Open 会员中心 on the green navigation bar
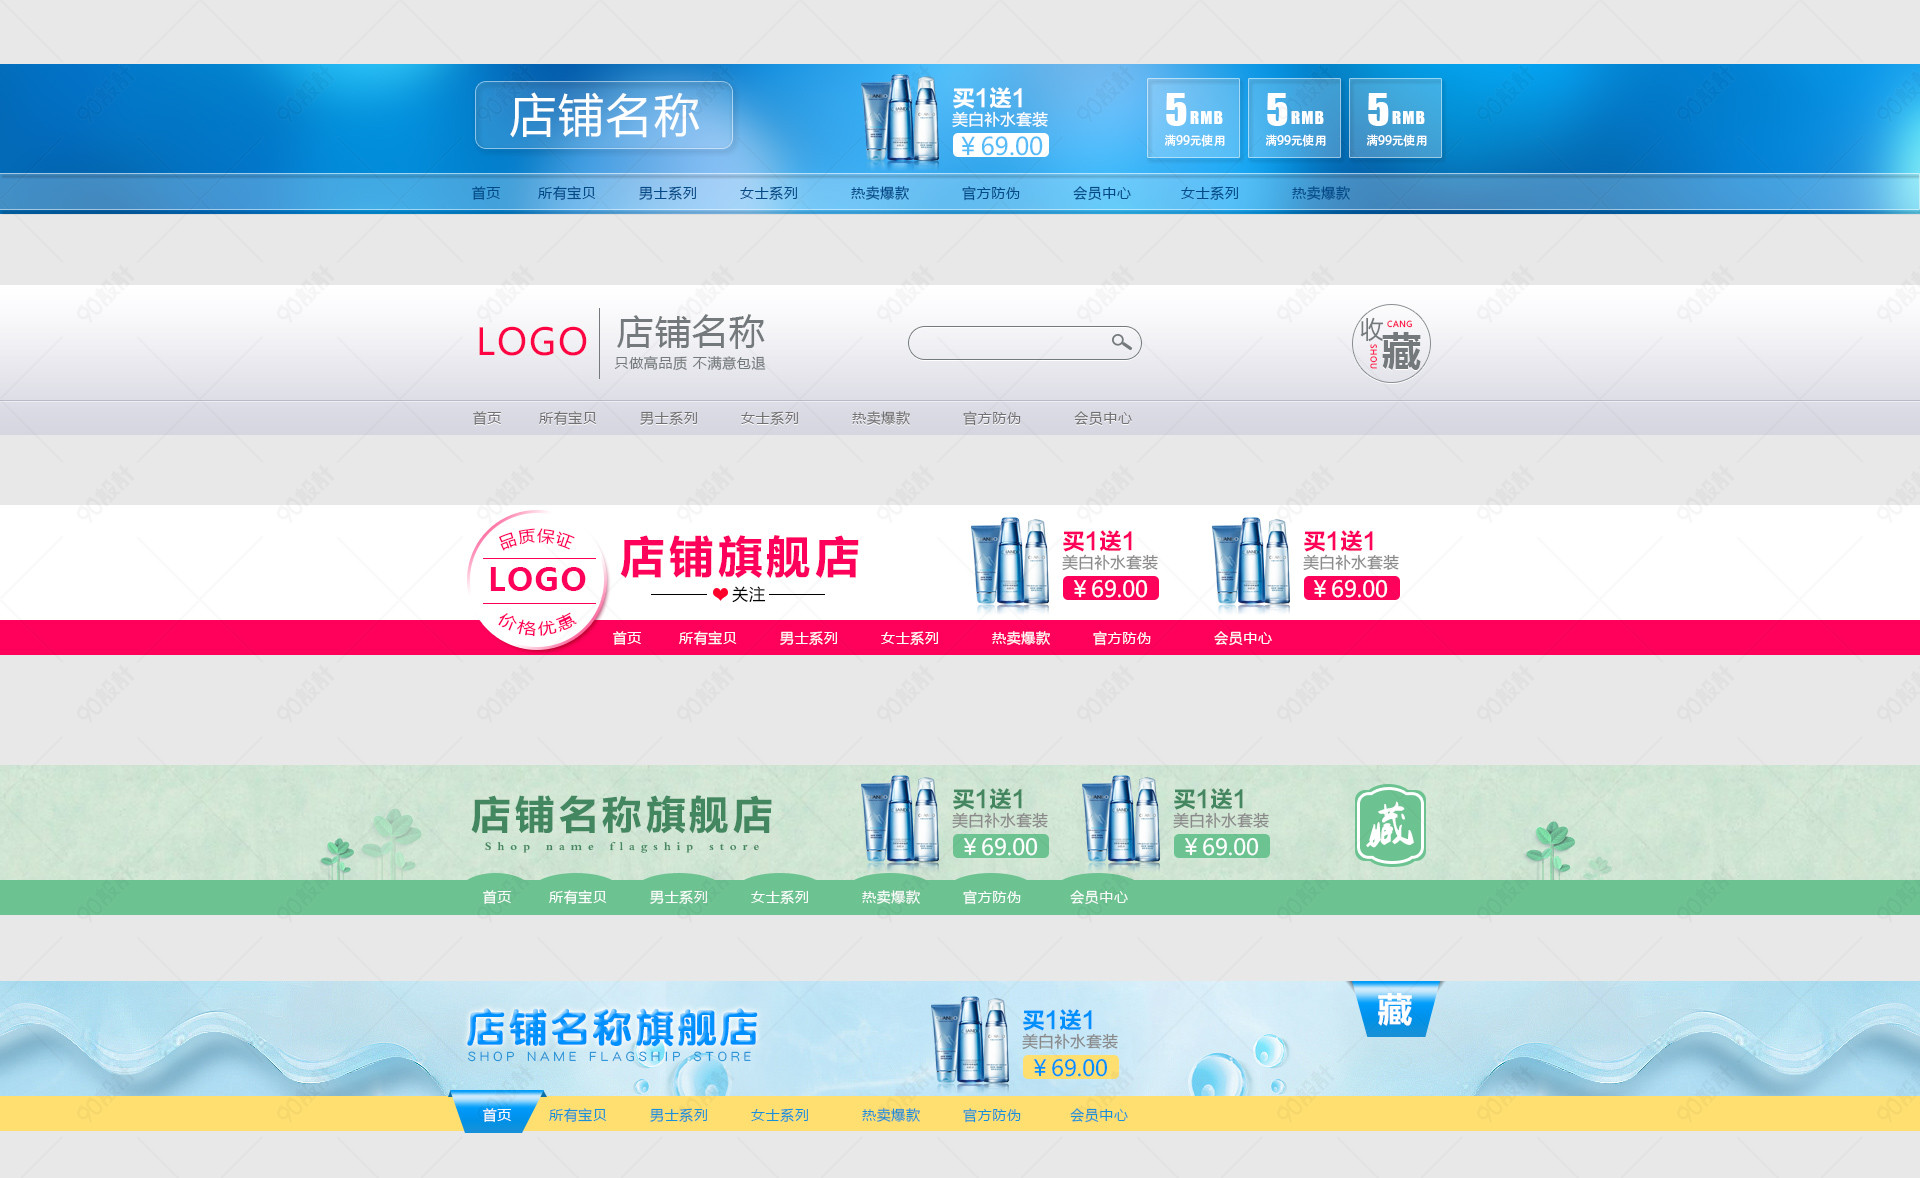This screenshot has width=1920, height=1178. tap(1100, 897)
